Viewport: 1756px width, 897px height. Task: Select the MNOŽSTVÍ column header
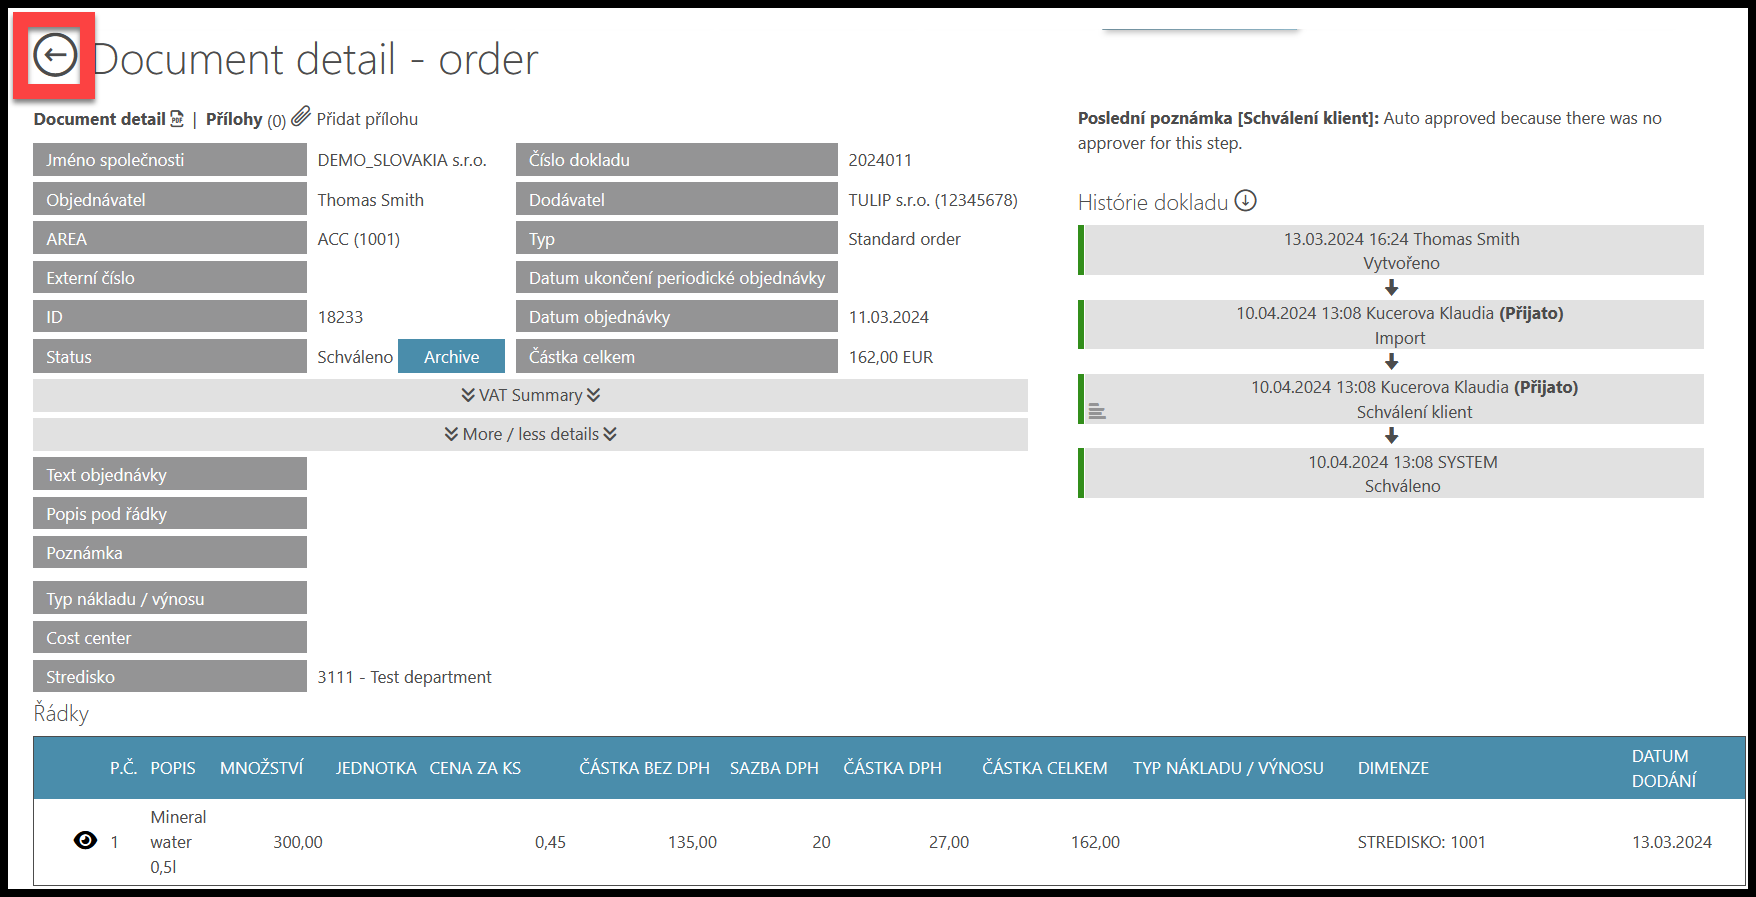262,768
